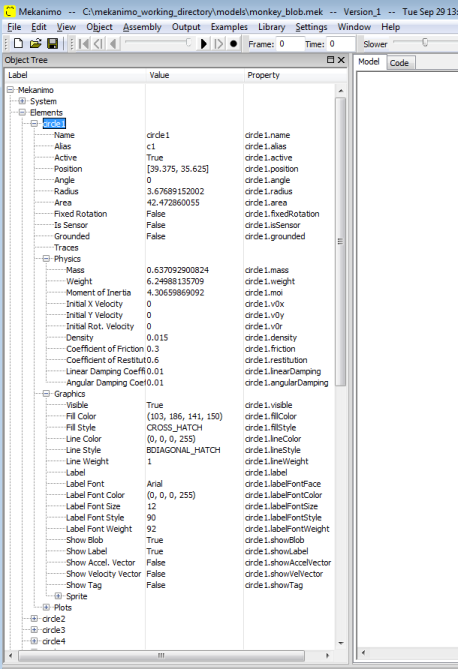Image resolution: width=458 pixels, height=669 pixels.
Task: Expand the Plots node
Action: pyautogui.click(x=46, y=607)
